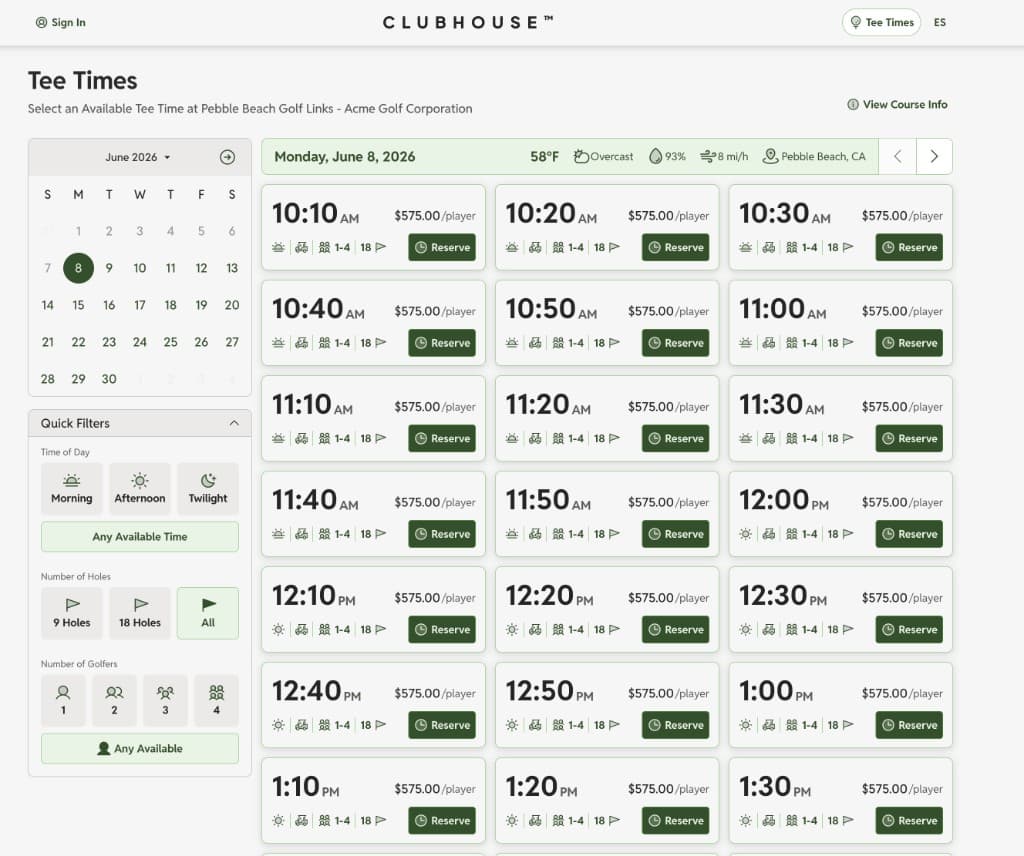Viewport: 1024px width, 856px height.
Task: Click the sunrise icon on 11:20 AM card
Action: click(x=512, y=439)
